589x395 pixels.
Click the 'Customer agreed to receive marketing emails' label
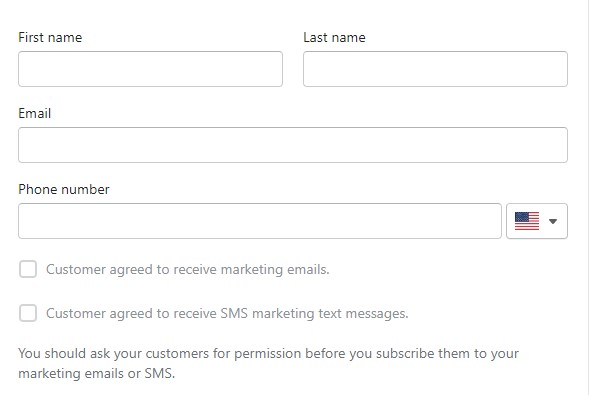[x=187, y=270]
